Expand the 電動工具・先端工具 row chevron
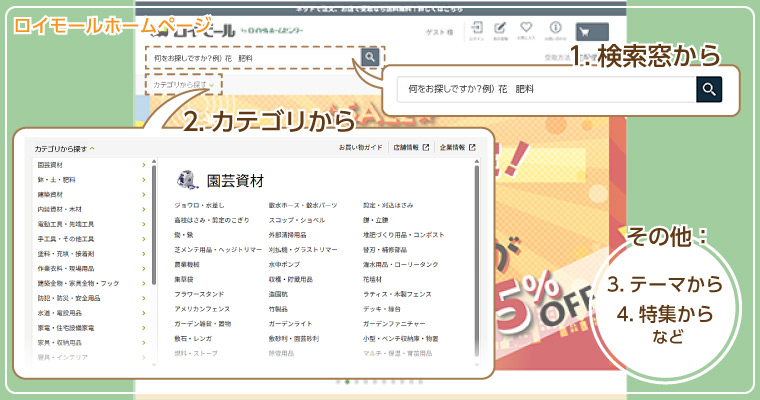The height and width of the screenshot is (400, 760). coord(143,224)
